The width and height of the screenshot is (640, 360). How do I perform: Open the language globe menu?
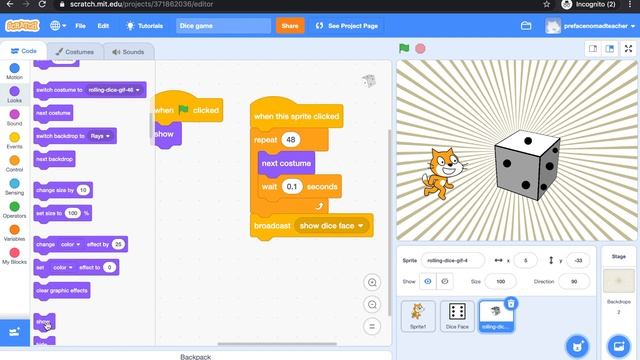coord(58,26)
